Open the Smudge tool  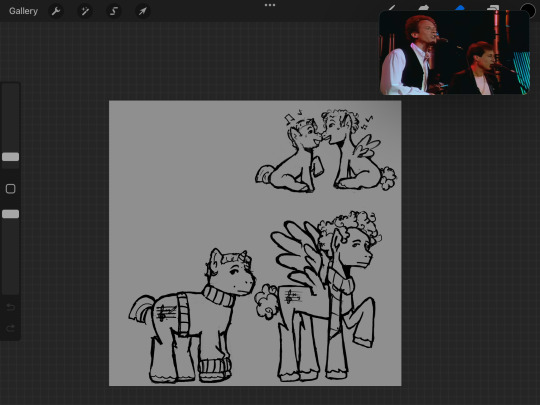(x=424, y=8)
